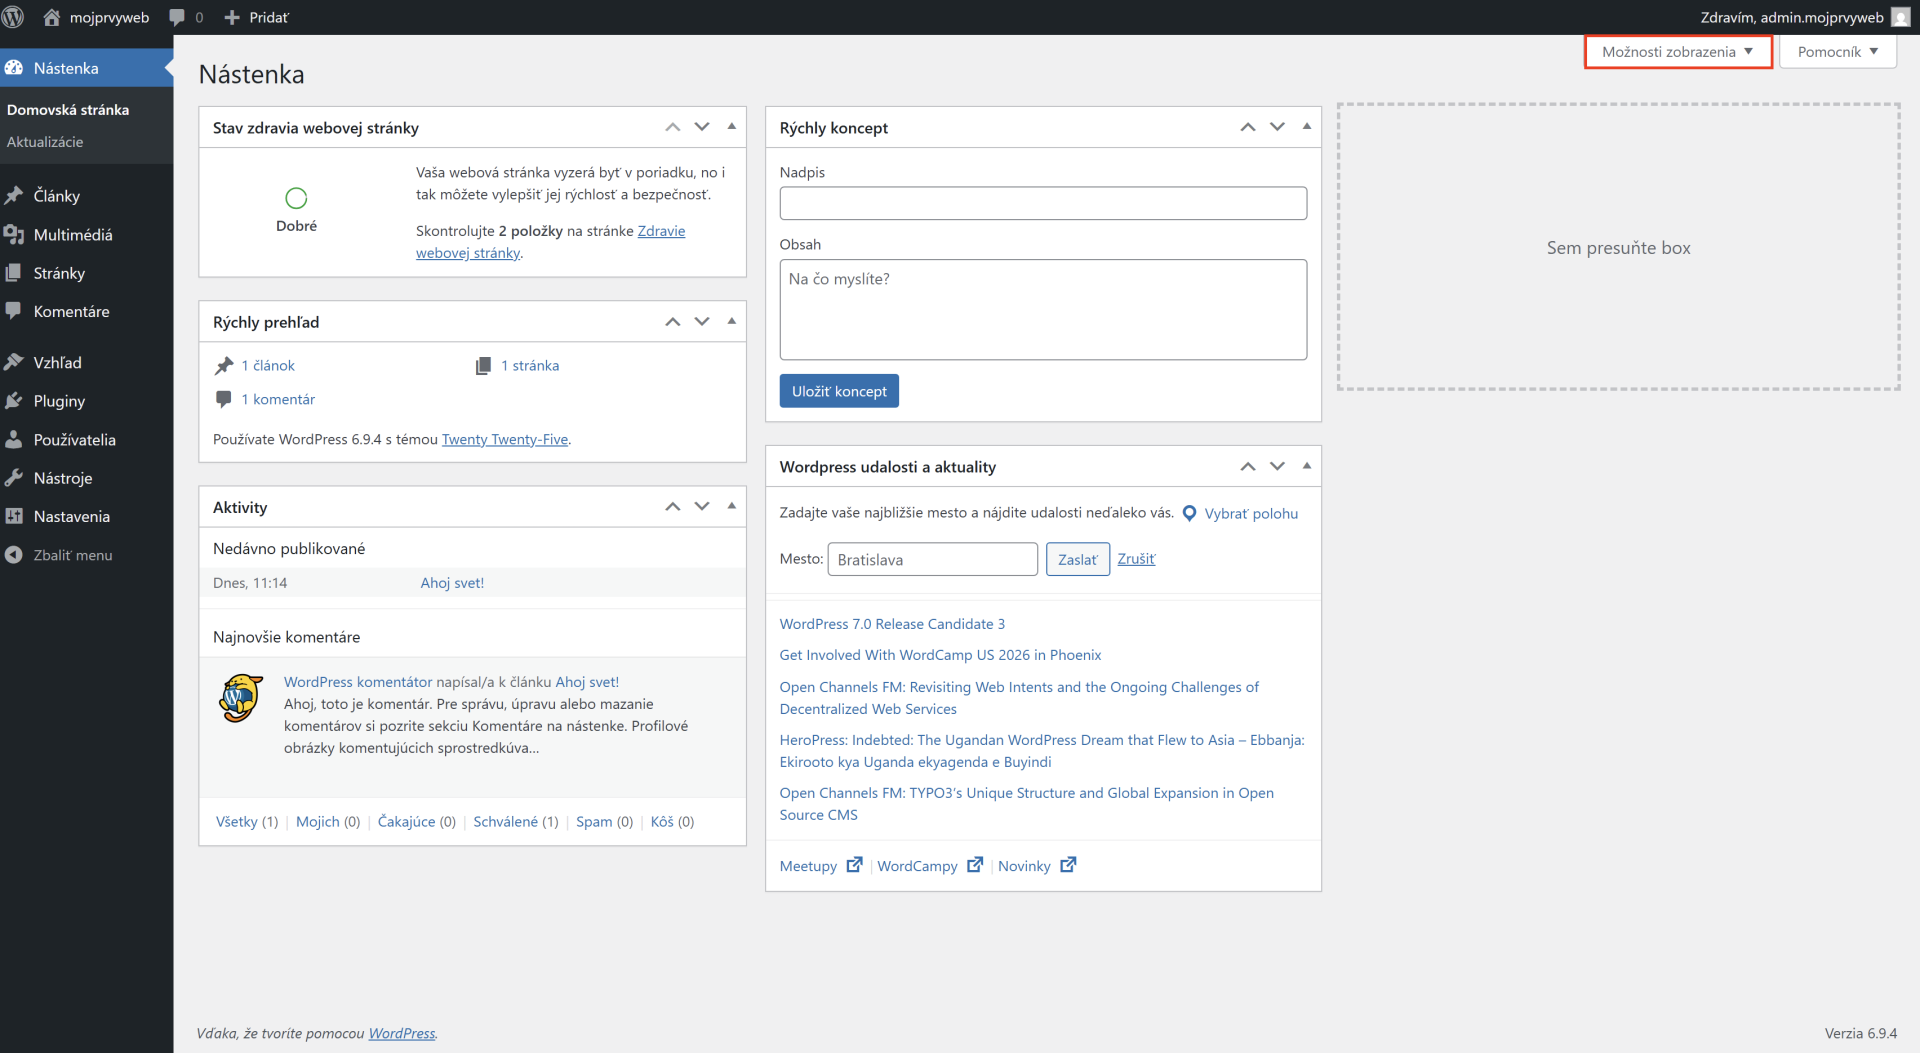The width and height of the screenshot is (1920, 1053).
Task: Click the Zaslať city button
Action: coord(1078,559)
